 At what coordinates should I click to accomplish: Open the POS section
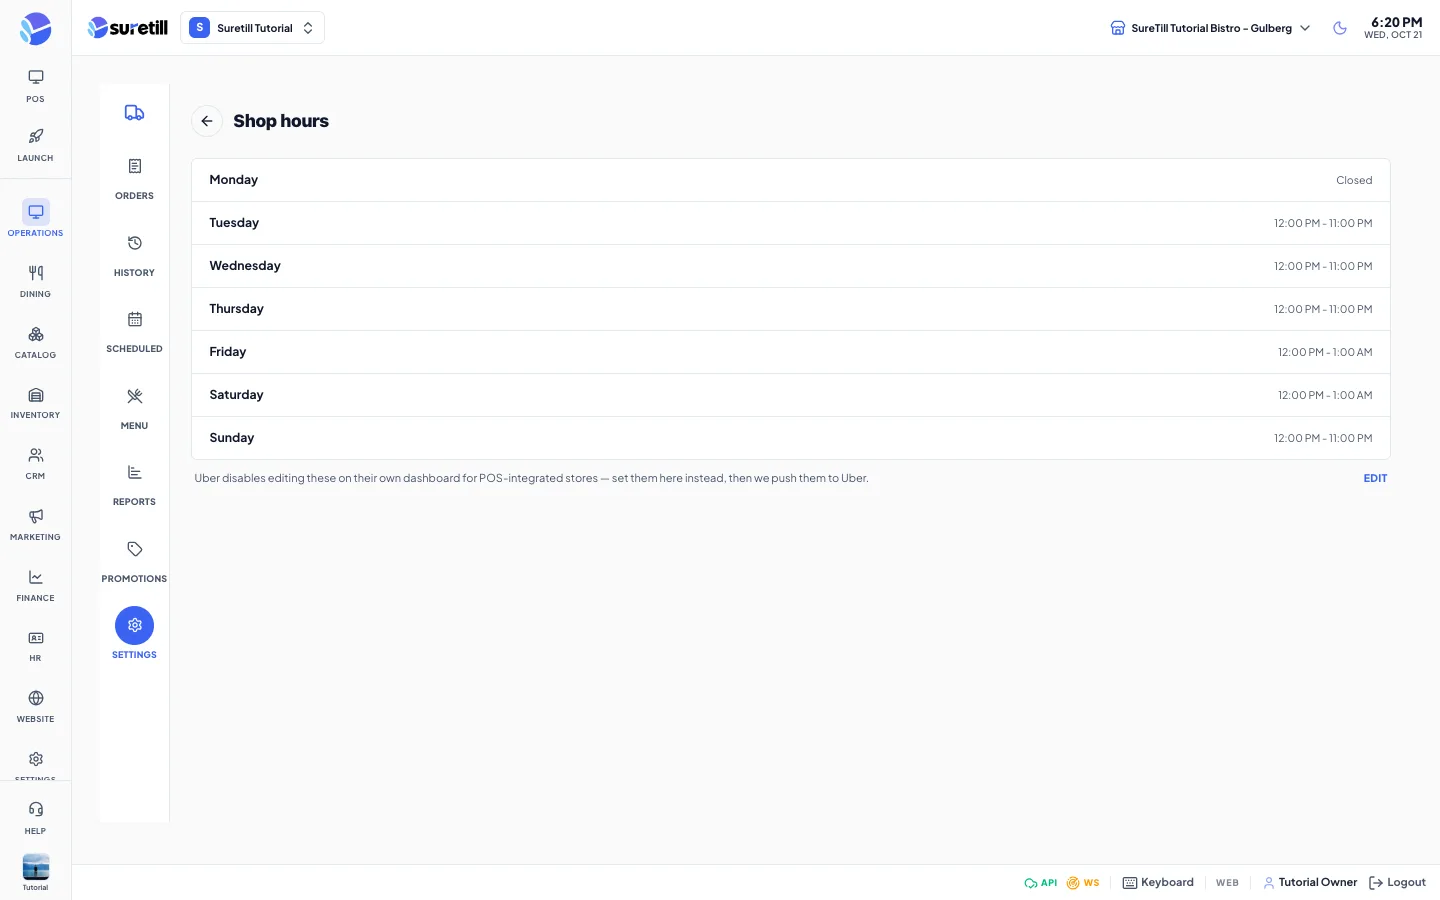[35, 86]
